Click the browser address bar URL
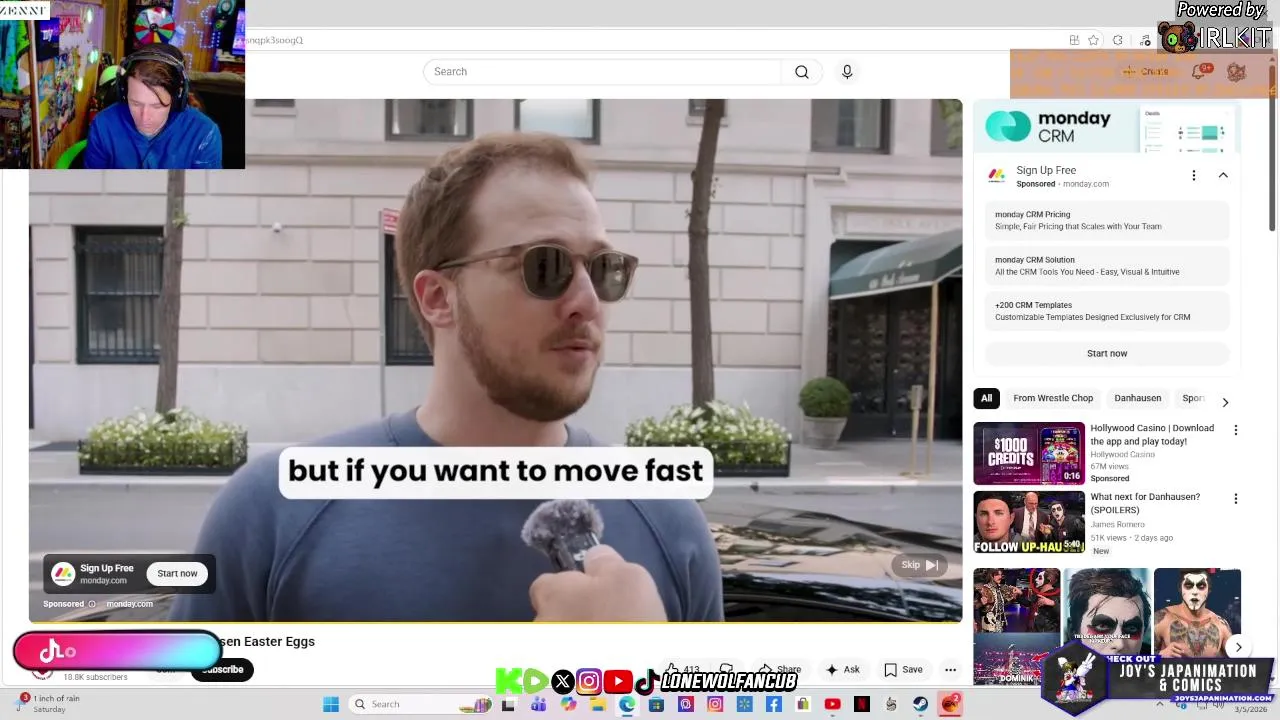Image resolution: width=1280 pixels, height=720 pixels. click(272, 40)
